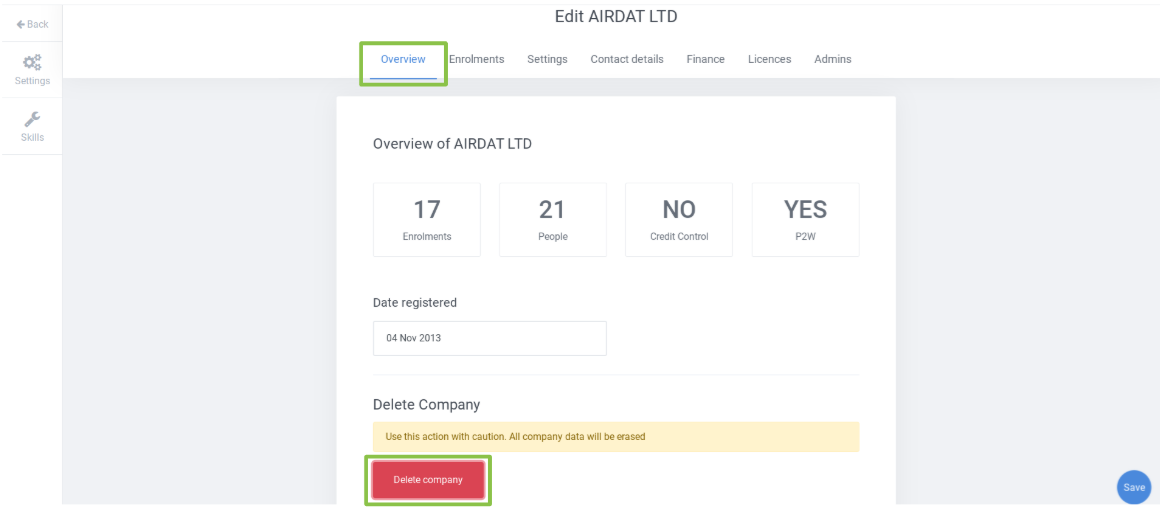Click the Overview of AIRDAT LTD heading

pyautogui.click(x=452, y=144)
